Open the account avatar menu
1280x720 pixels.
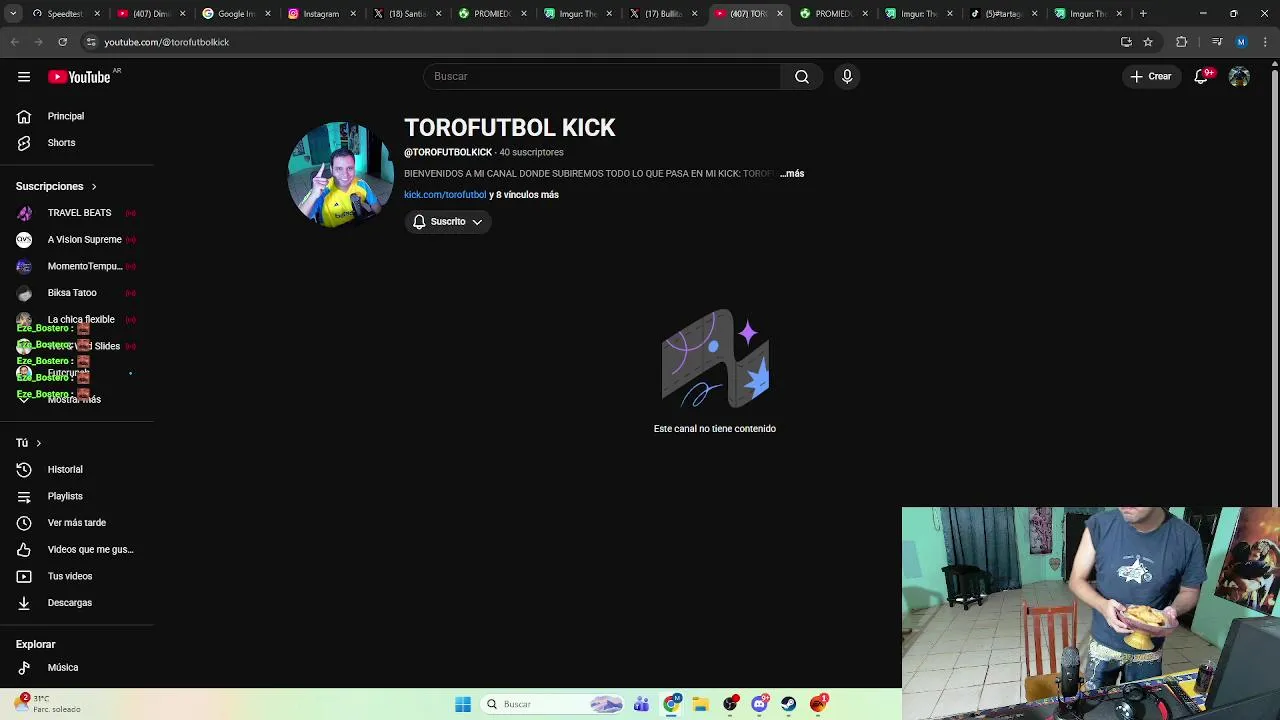click(x=1239, y=77)
